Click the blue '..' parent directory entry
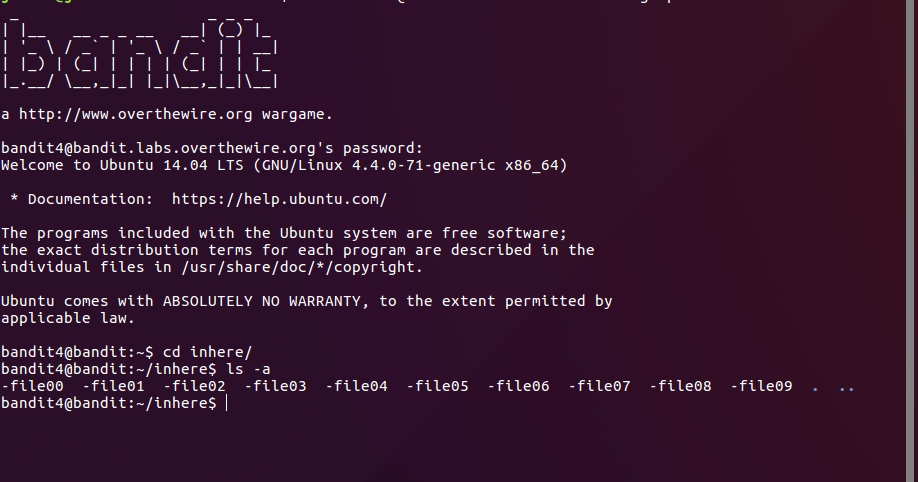 (x=847, y=387)
